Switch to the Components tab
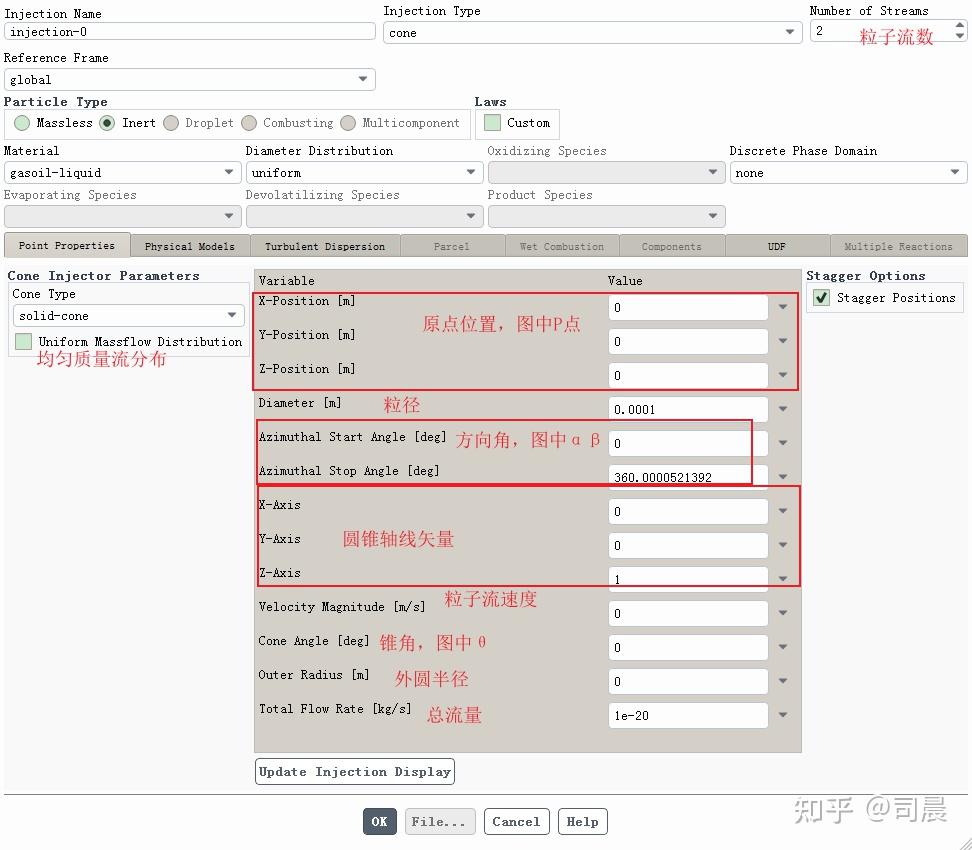 pyautogui.click(x=672, y=246)
